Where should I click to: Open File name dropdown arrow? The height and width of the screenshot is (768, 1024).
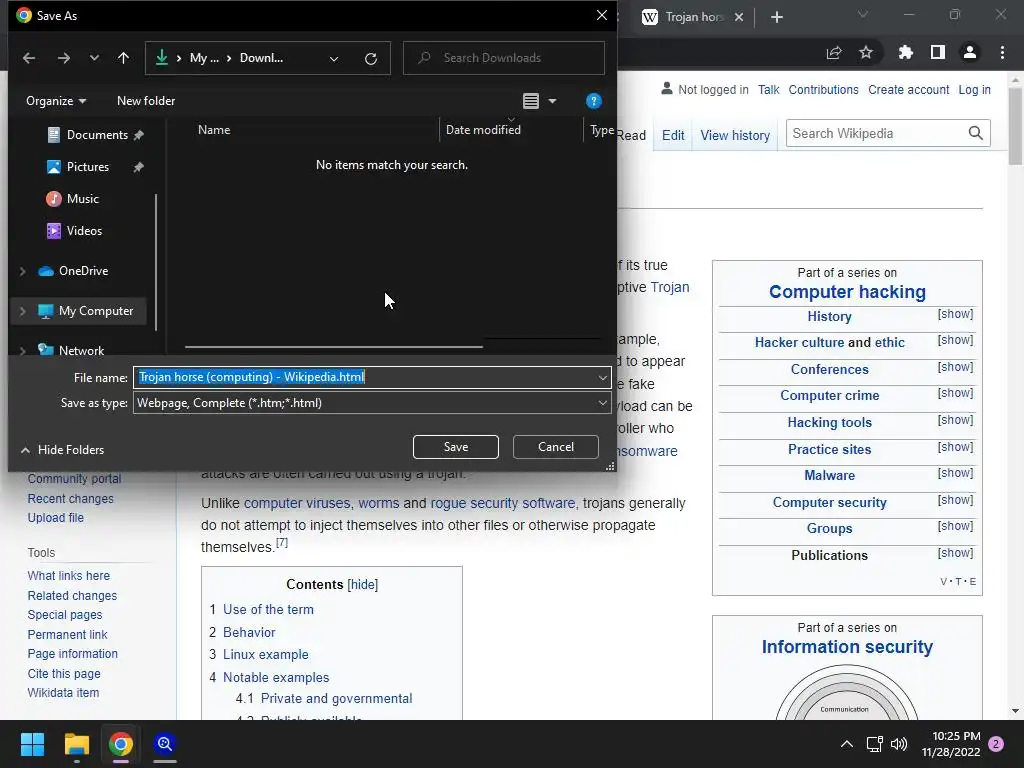pos(602,377)
